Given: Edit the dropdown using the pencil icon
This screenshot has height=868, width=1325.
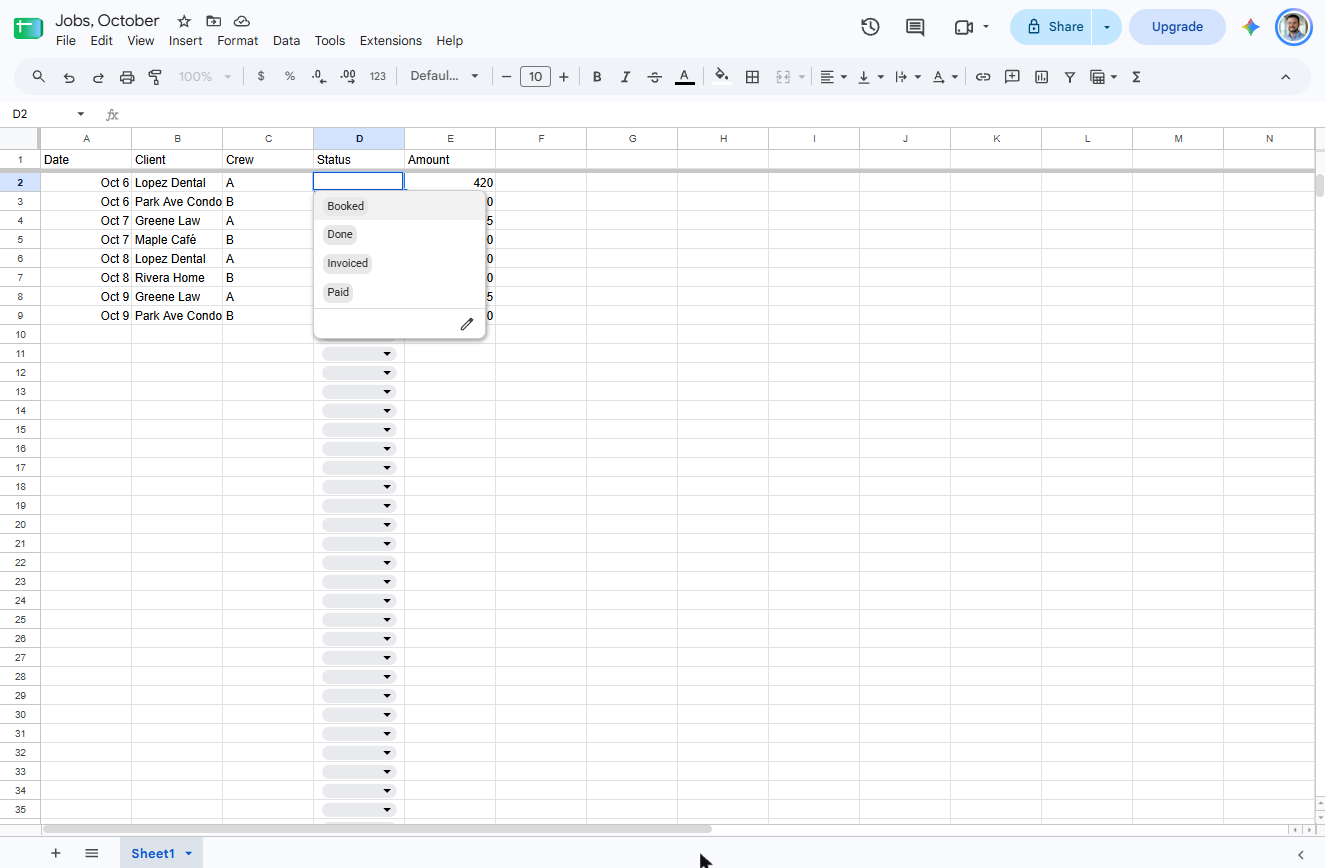Looking at the screenshot, I should 466,324.
